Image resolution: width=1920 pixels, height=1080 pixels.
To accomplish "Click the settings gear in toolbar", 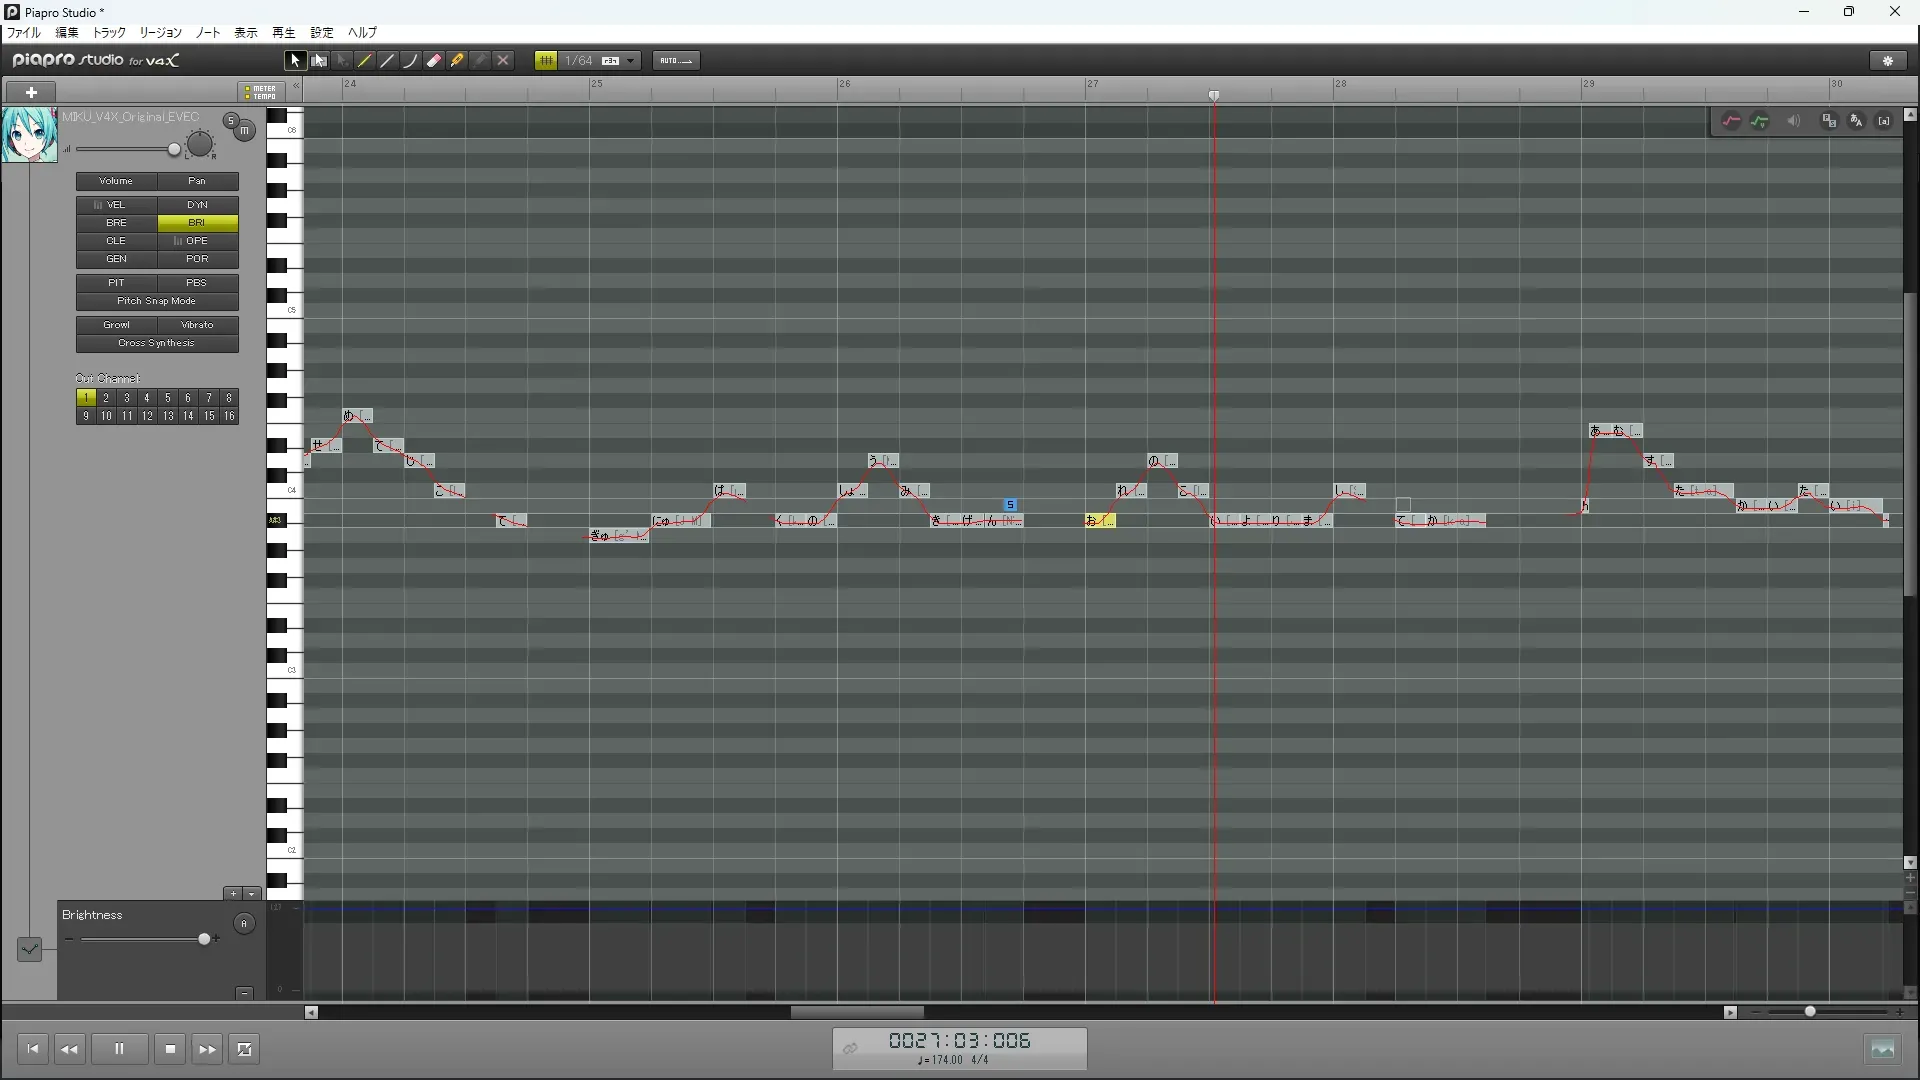I will pyautogui.click(x=1888, y=61).
